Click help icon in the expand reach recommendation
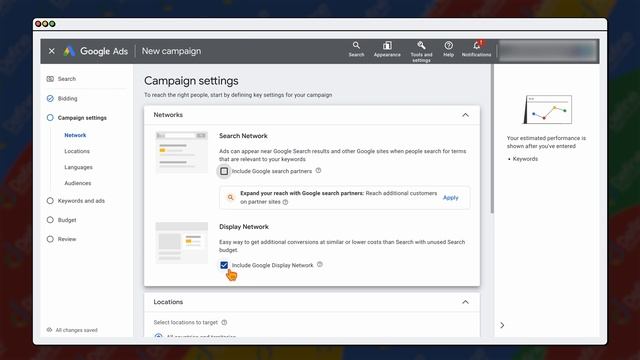640x360 pixels. [x=285, y=202]
